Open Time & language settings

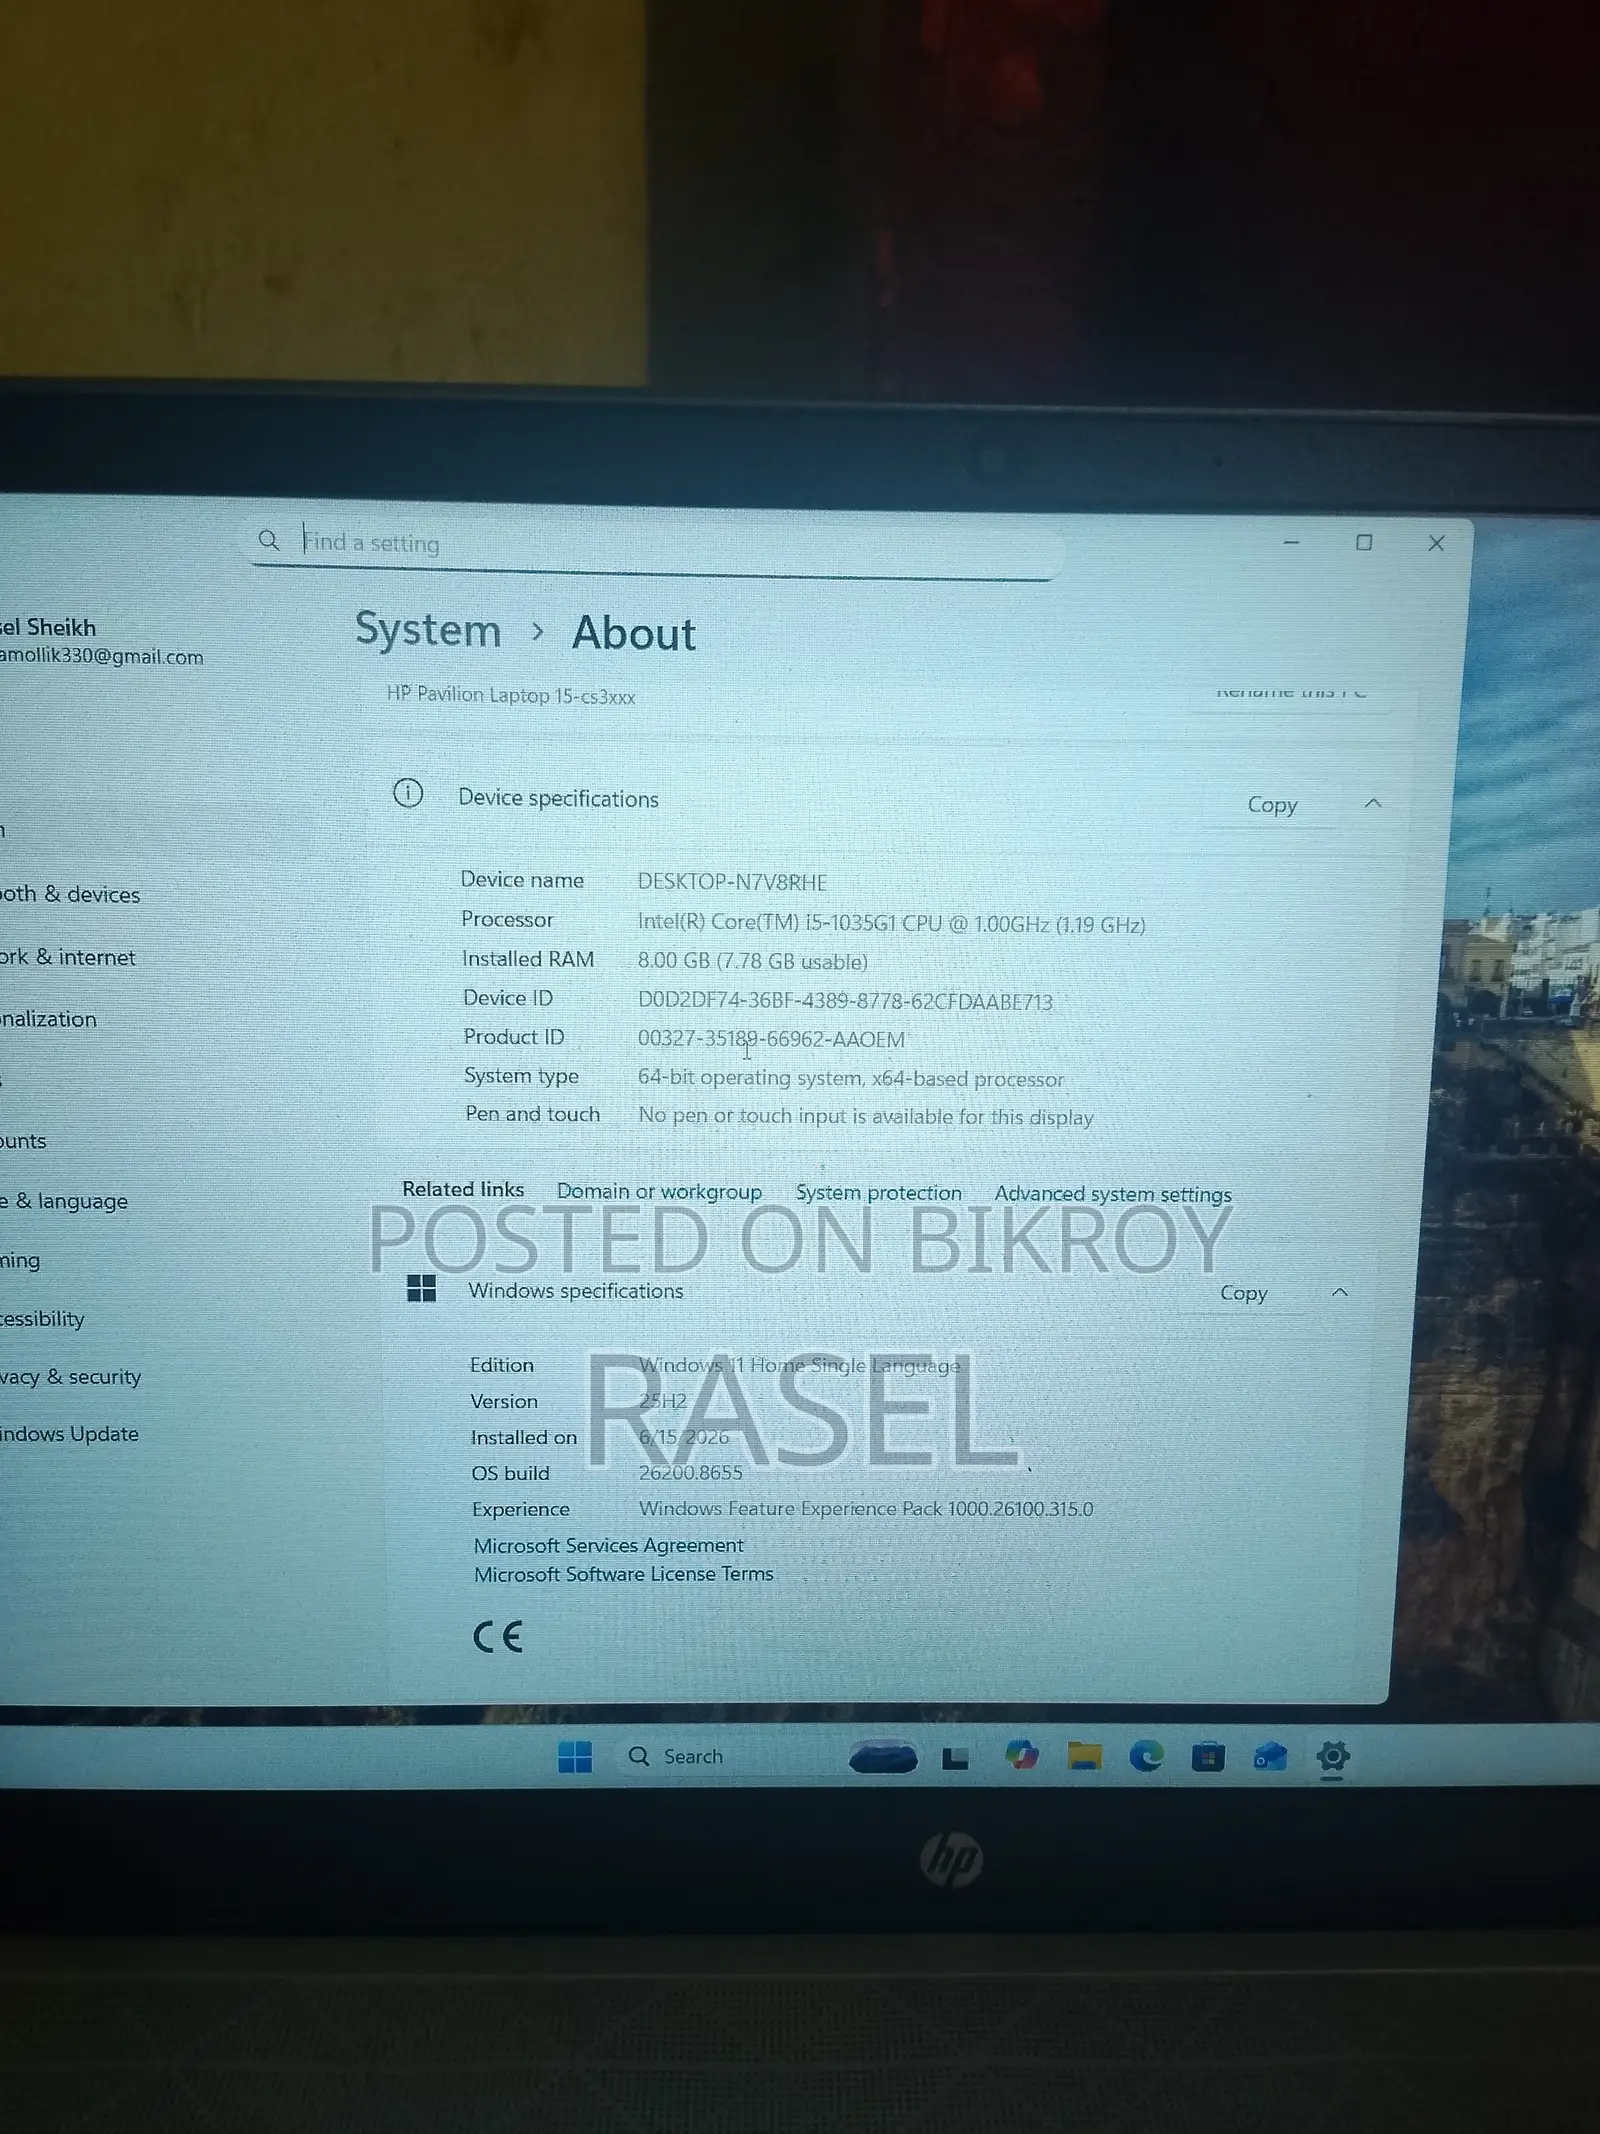click(x=65, y=1201)
